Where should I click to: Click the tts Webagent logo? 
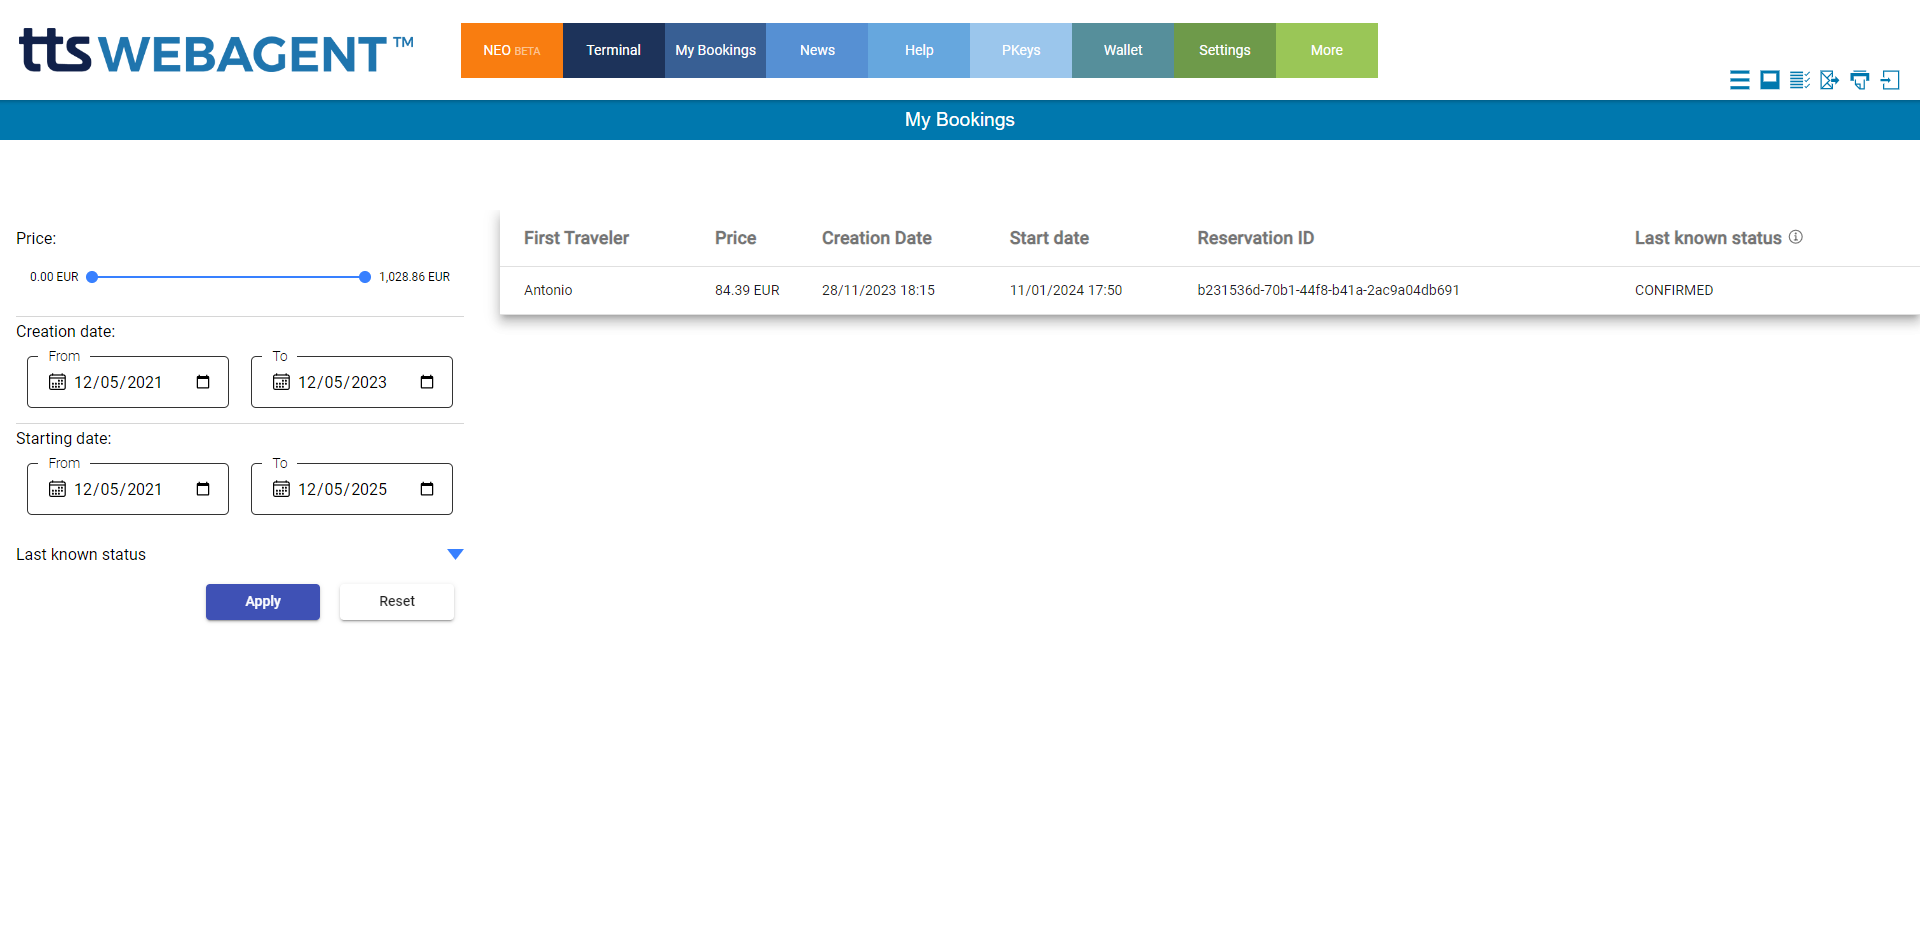coord(215,50)
